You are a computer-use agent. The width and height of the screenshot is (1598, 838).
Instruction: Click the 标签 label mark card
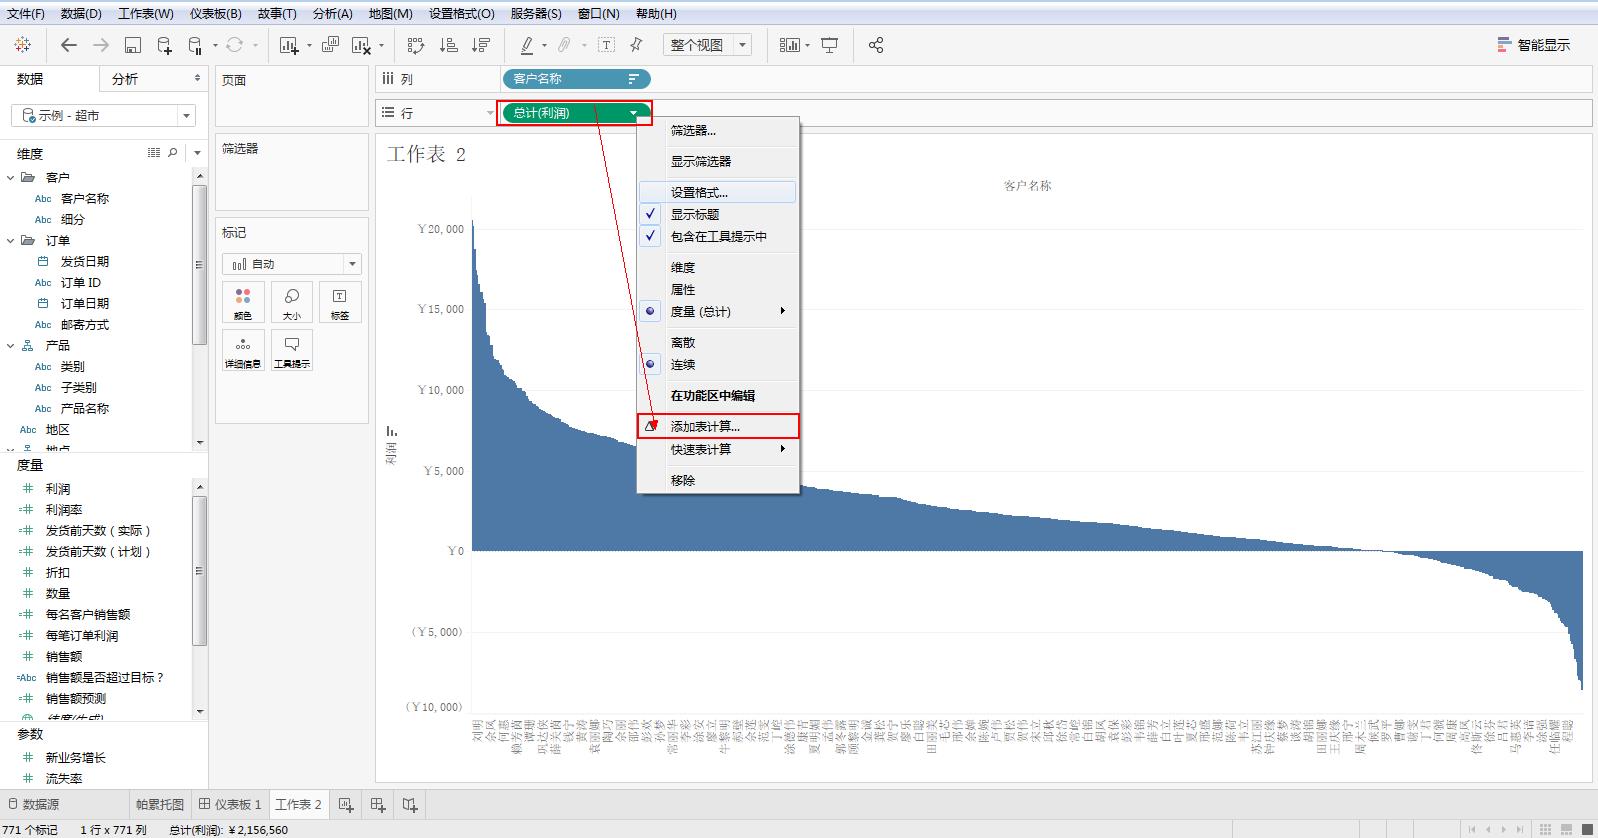point(340,302)
